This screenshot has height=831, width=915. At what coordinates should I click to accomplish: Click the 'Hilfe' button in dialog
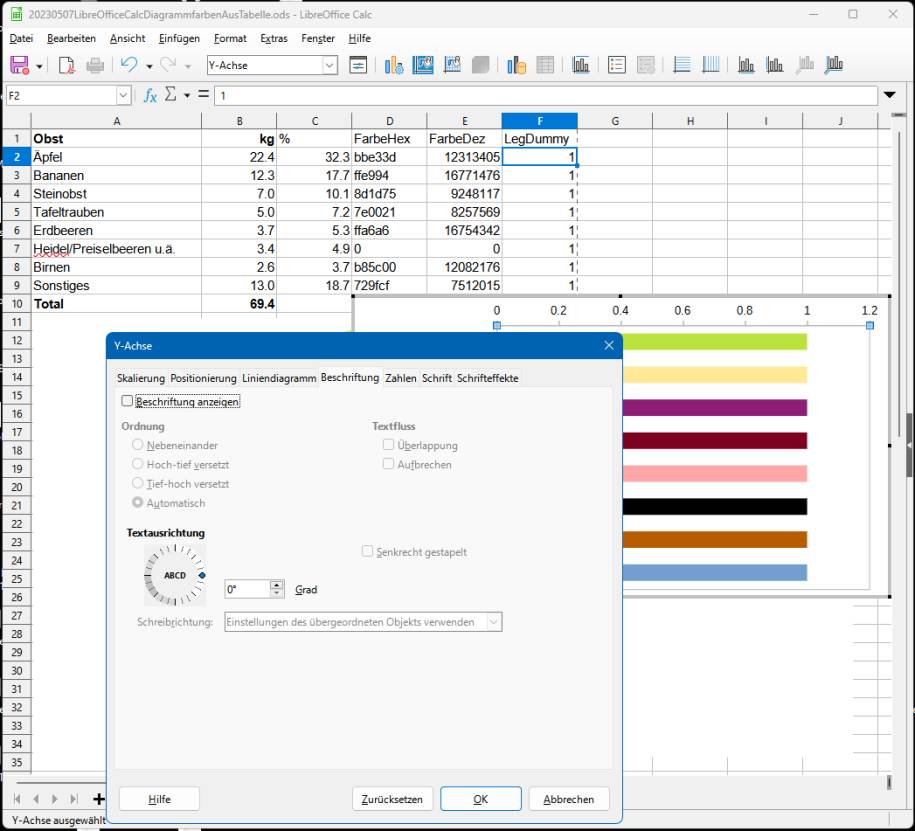pyautogui.click(x=159, y=799)
